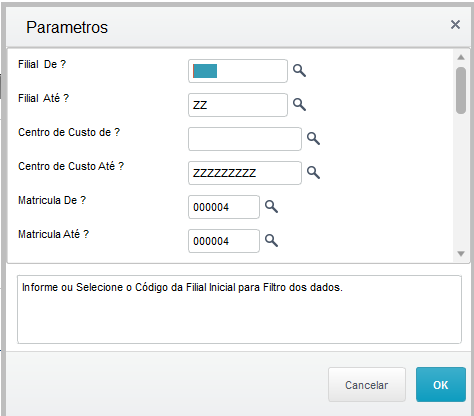The width and height of the screenshot is (474, 416).
Task: Click Centro de Custo Até field with ZZZZZZZZZ
Action: [x=245, y=173]
